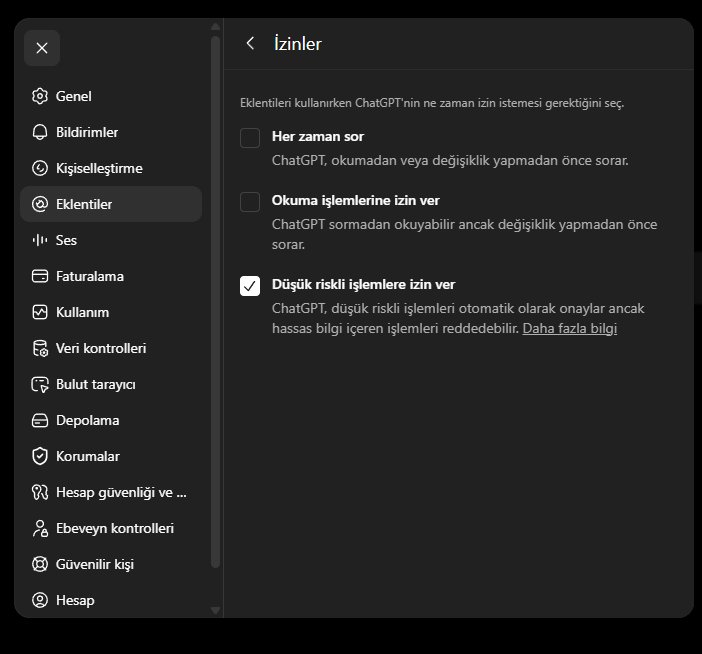702x654 pixels.
Task: Click the gear icon next to Genel
Action: (40, 96)
